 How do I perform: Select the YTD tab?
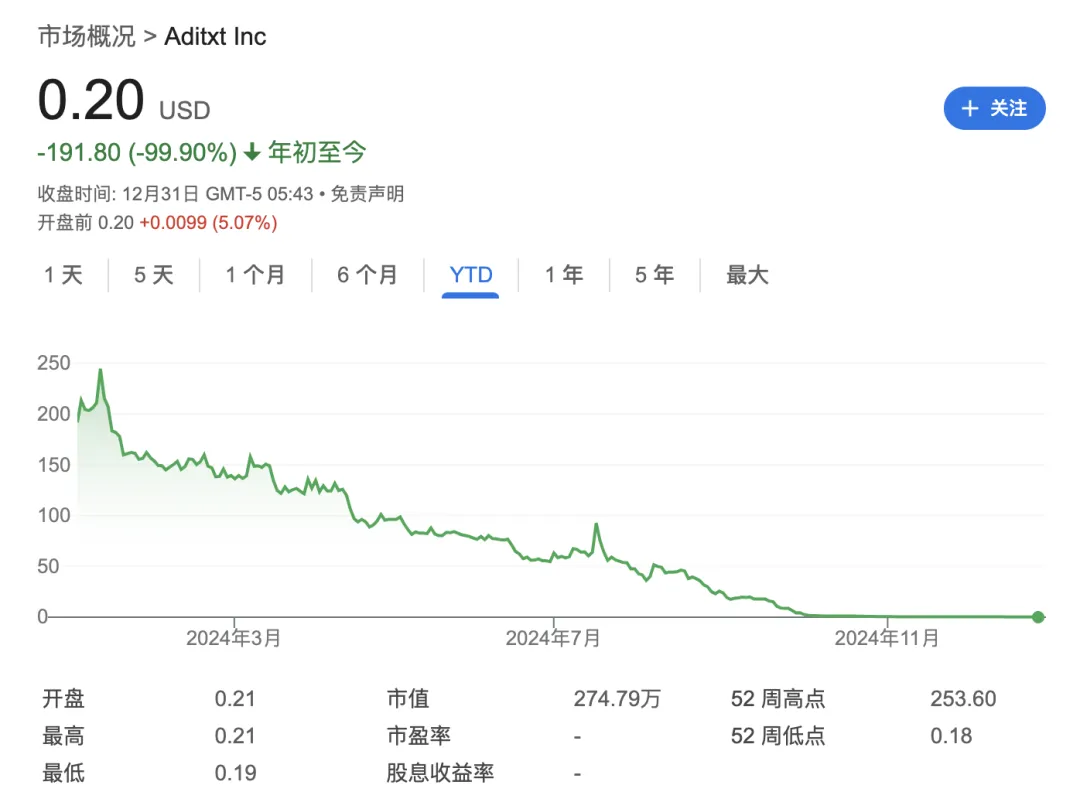[x=471, y=275]
